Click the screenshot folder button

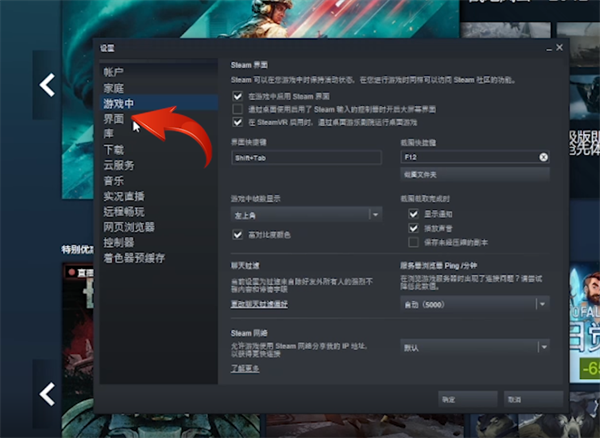pyautogui.click(x=475, y=174)
